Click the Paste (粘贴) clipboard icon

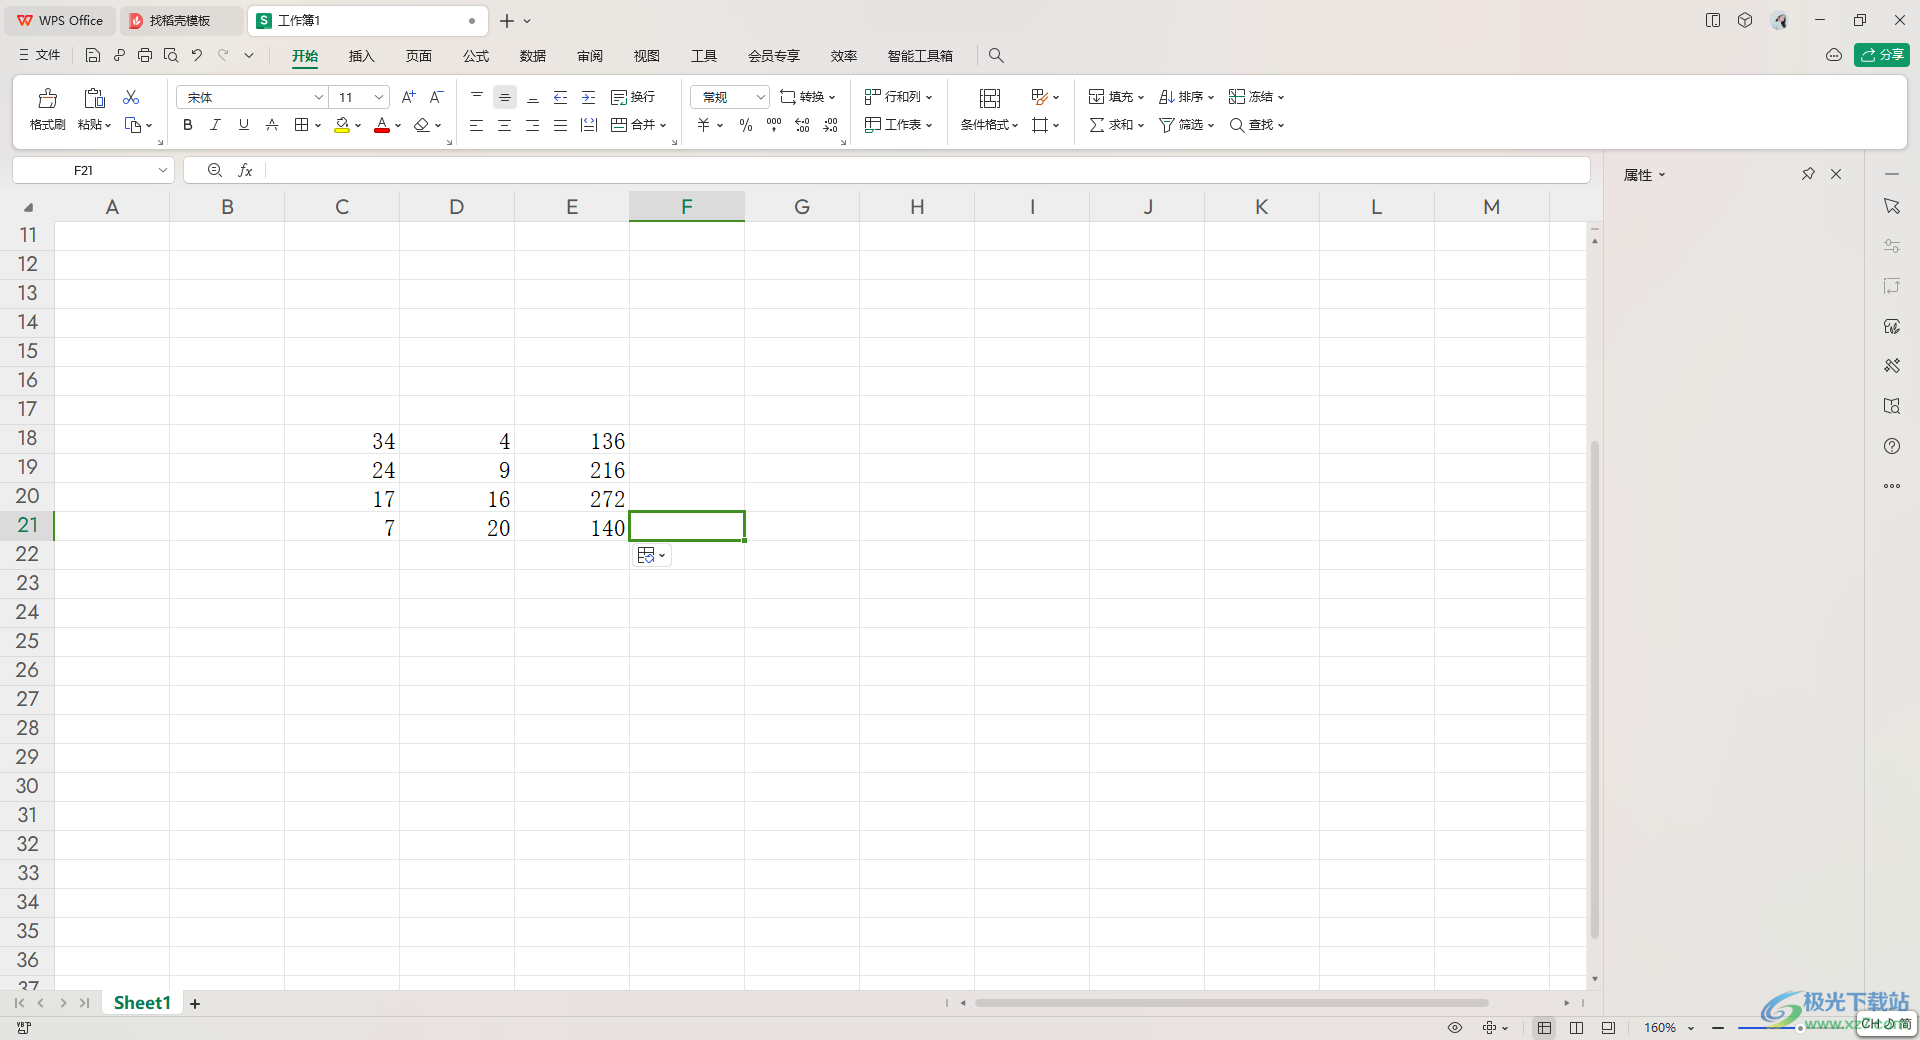94,98
